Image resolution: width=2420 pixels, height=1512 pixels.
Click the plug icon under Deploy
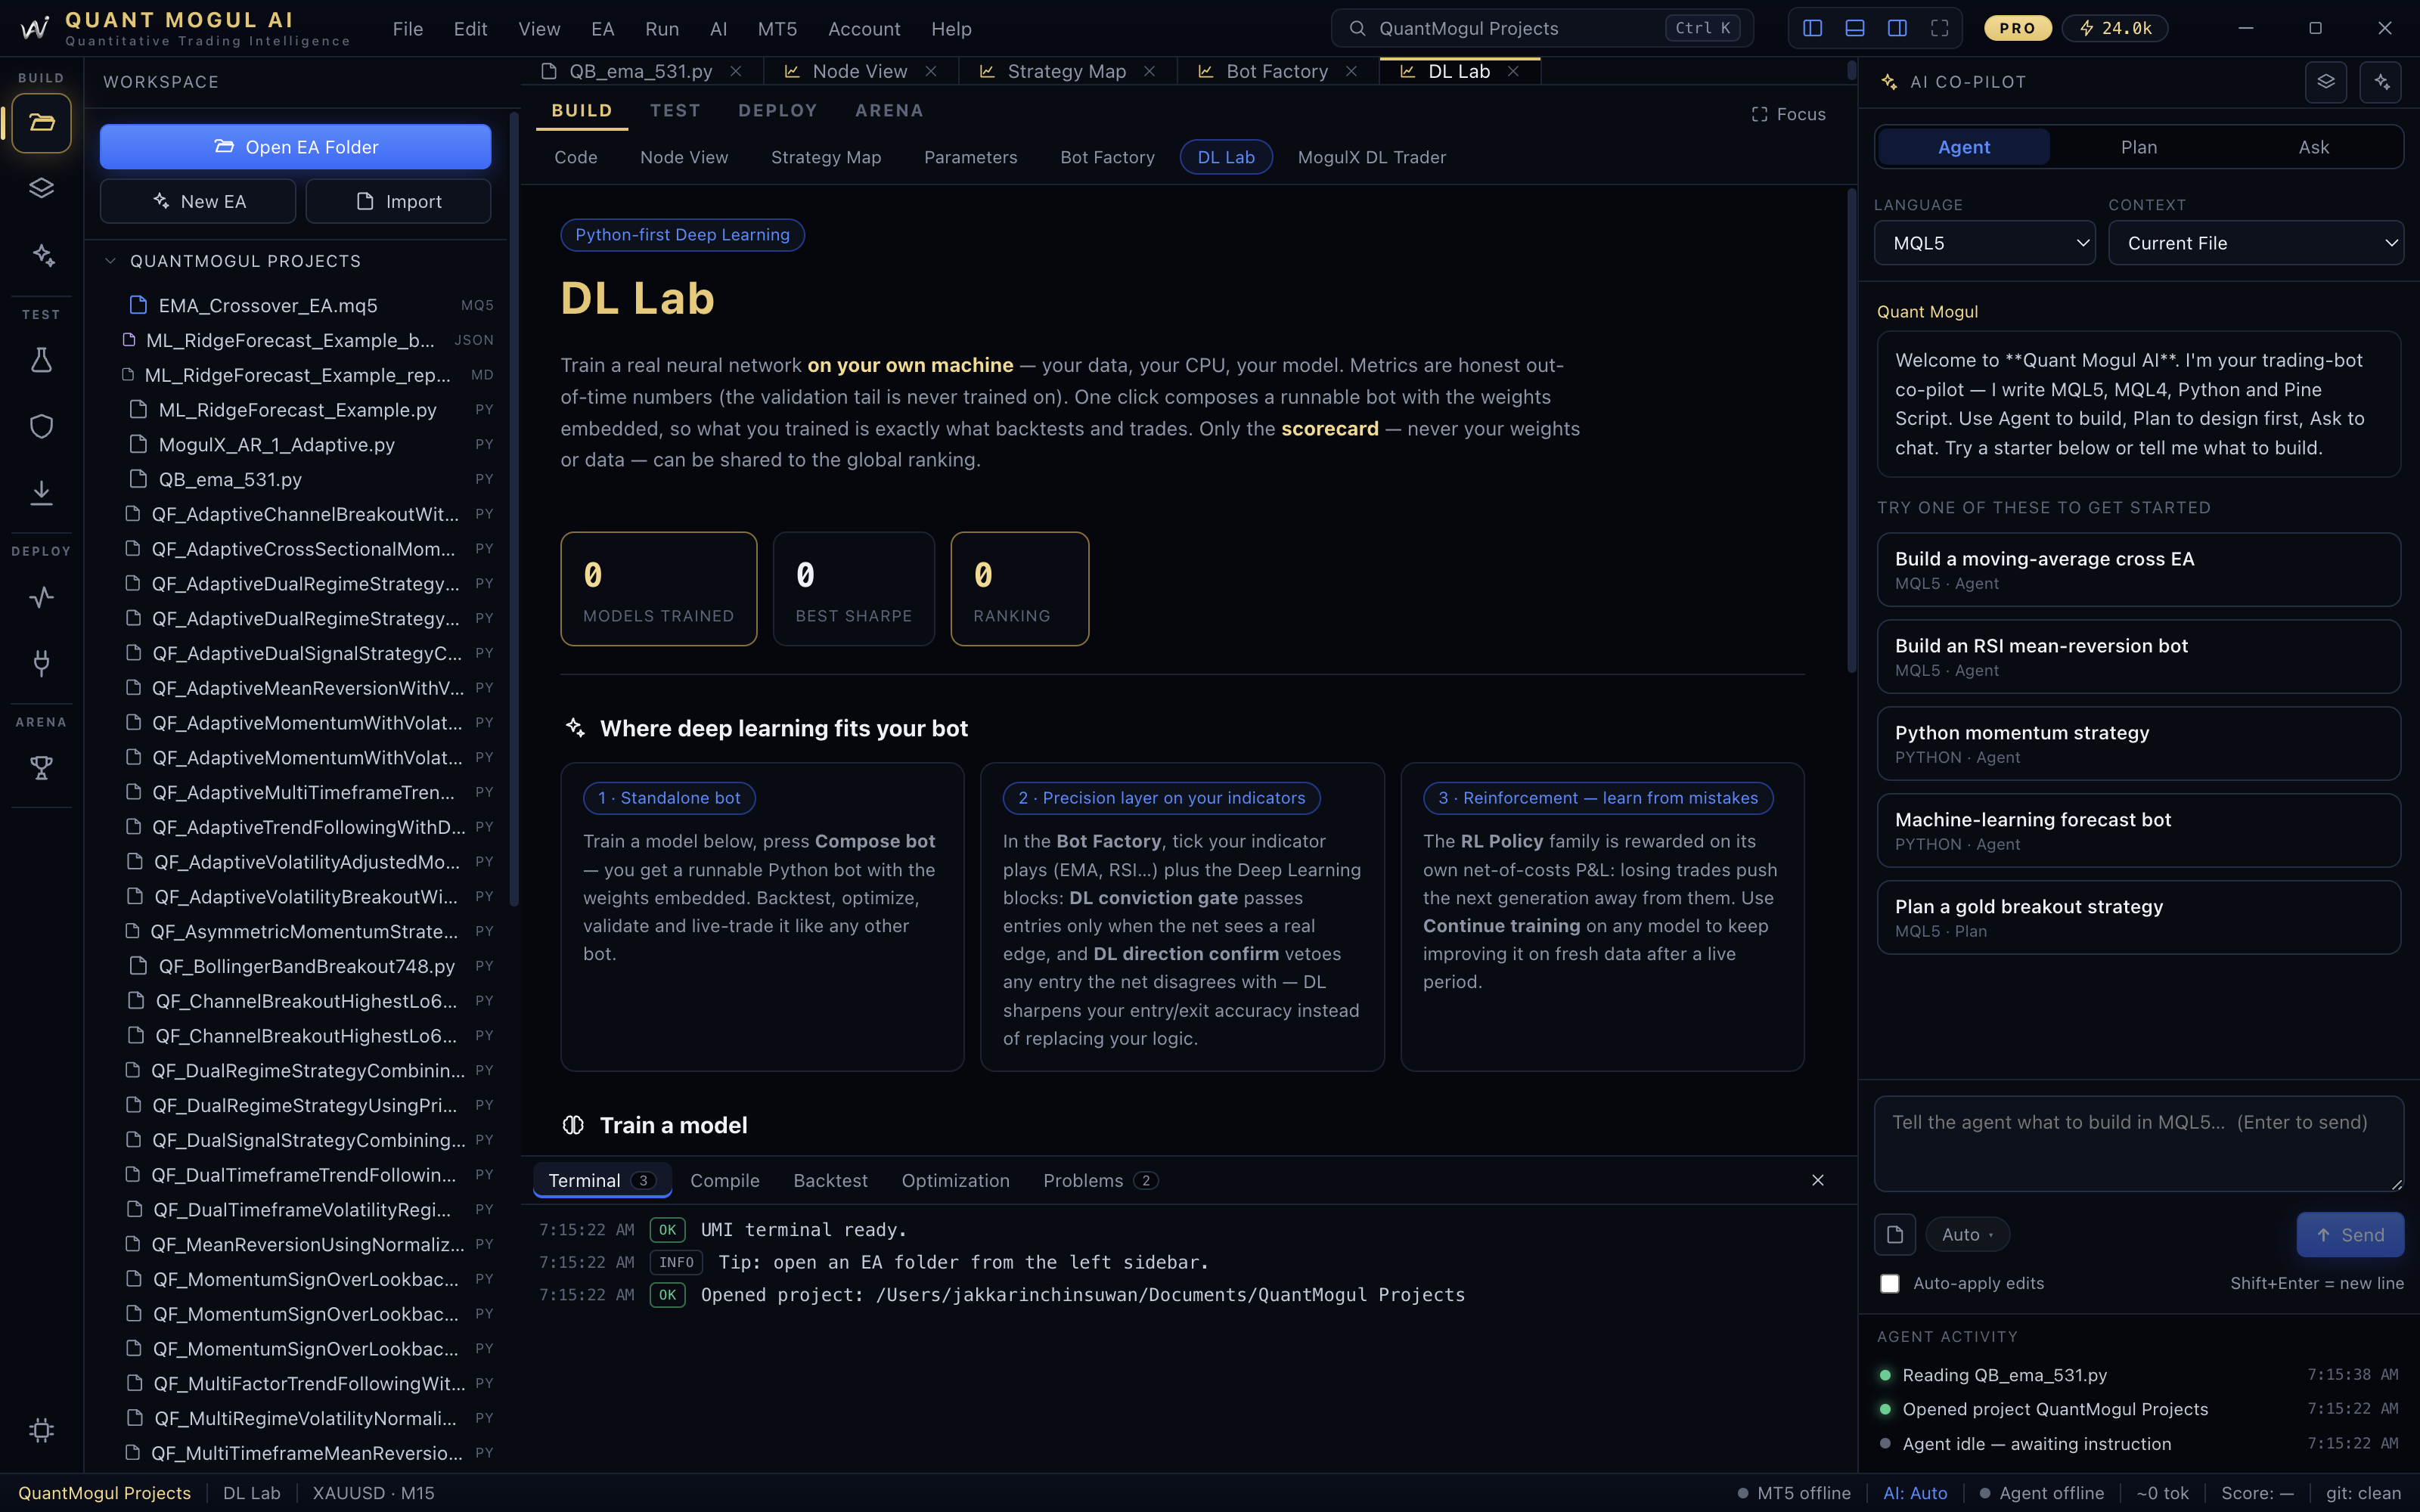(41, 662)
